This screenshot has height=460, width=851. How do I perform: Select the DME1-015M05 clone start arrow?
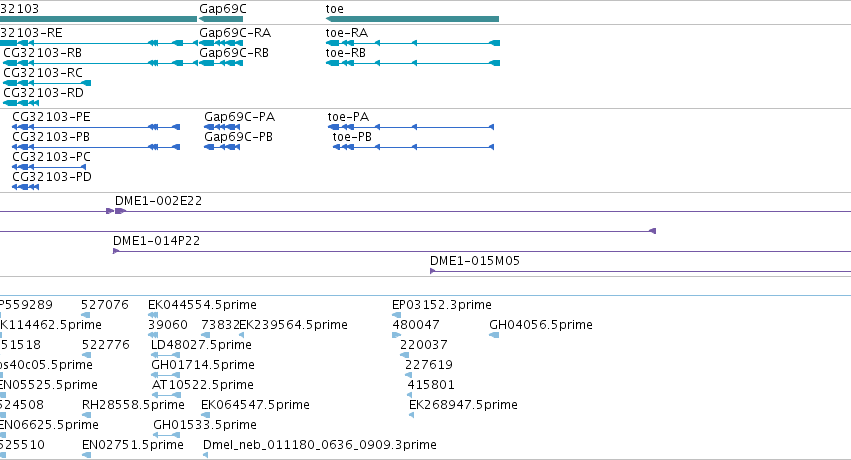[433, 271]
